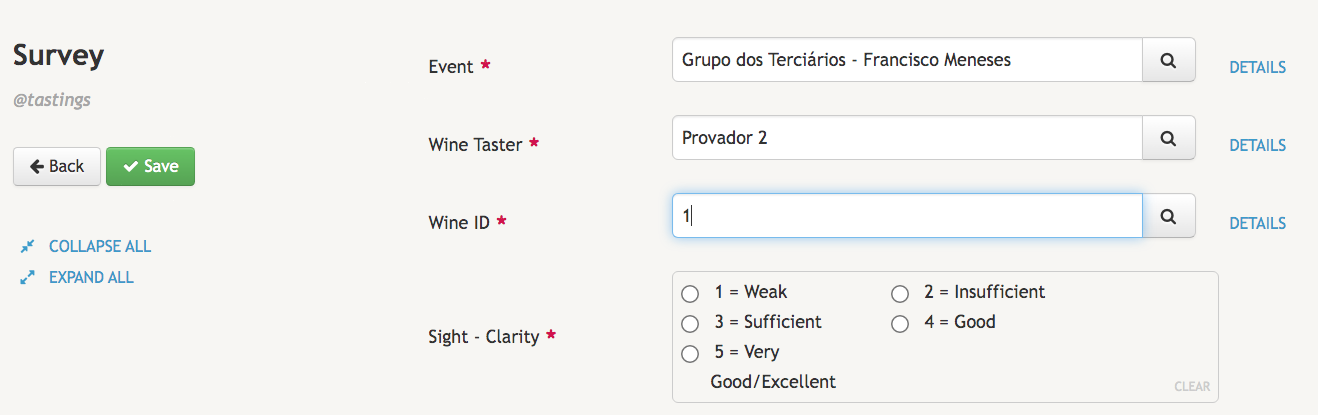Click the collapse arrows icon beside Collapse All

(x=28, y=246)
